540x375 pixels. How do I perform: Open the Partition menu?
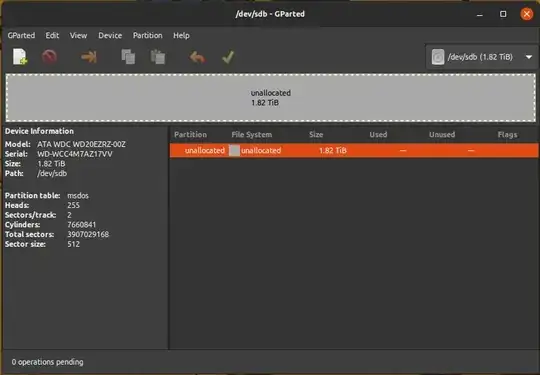tap(147, 35)
